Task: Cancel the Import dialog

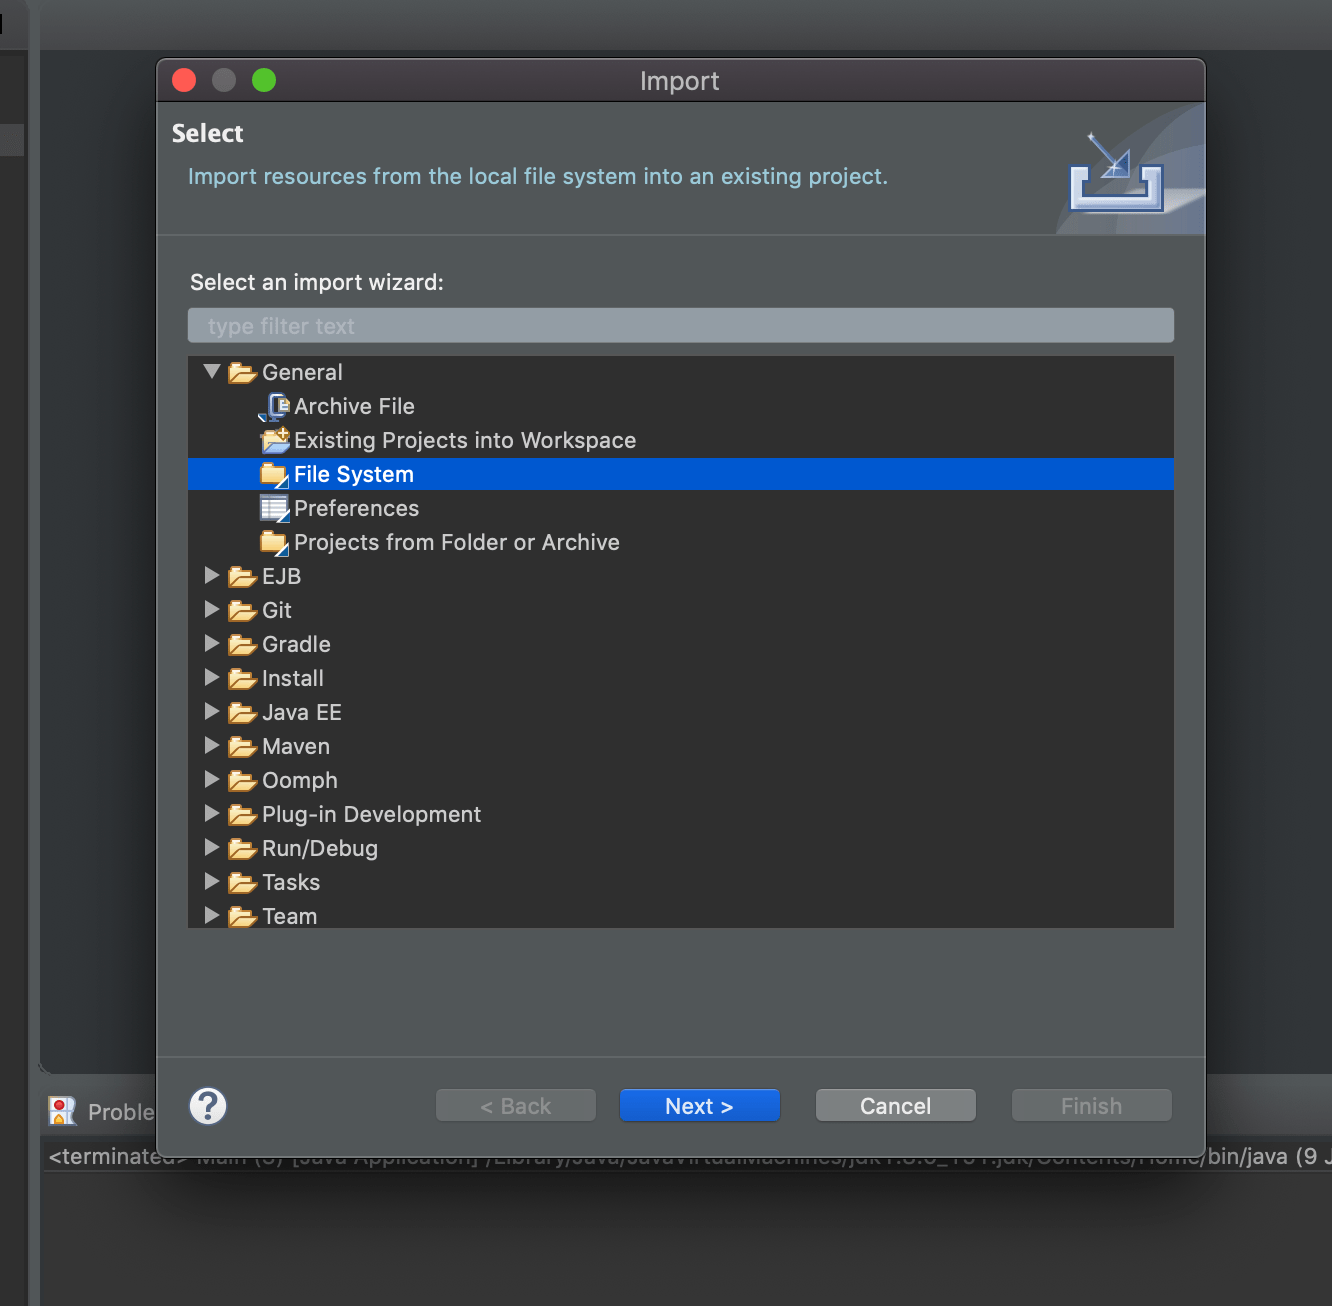Action: [894, 1105]
